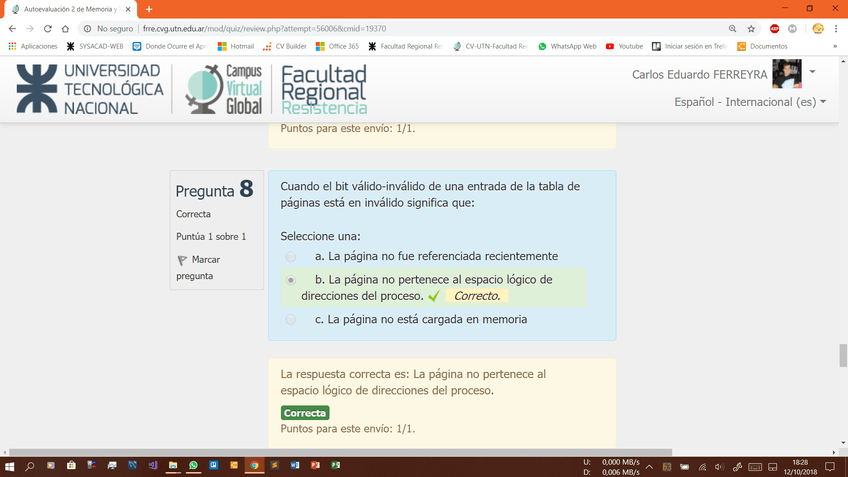Click the Universidad Tecnológica Nacional logo
This screenshot has width=848, height=477.
pos(89,89)
